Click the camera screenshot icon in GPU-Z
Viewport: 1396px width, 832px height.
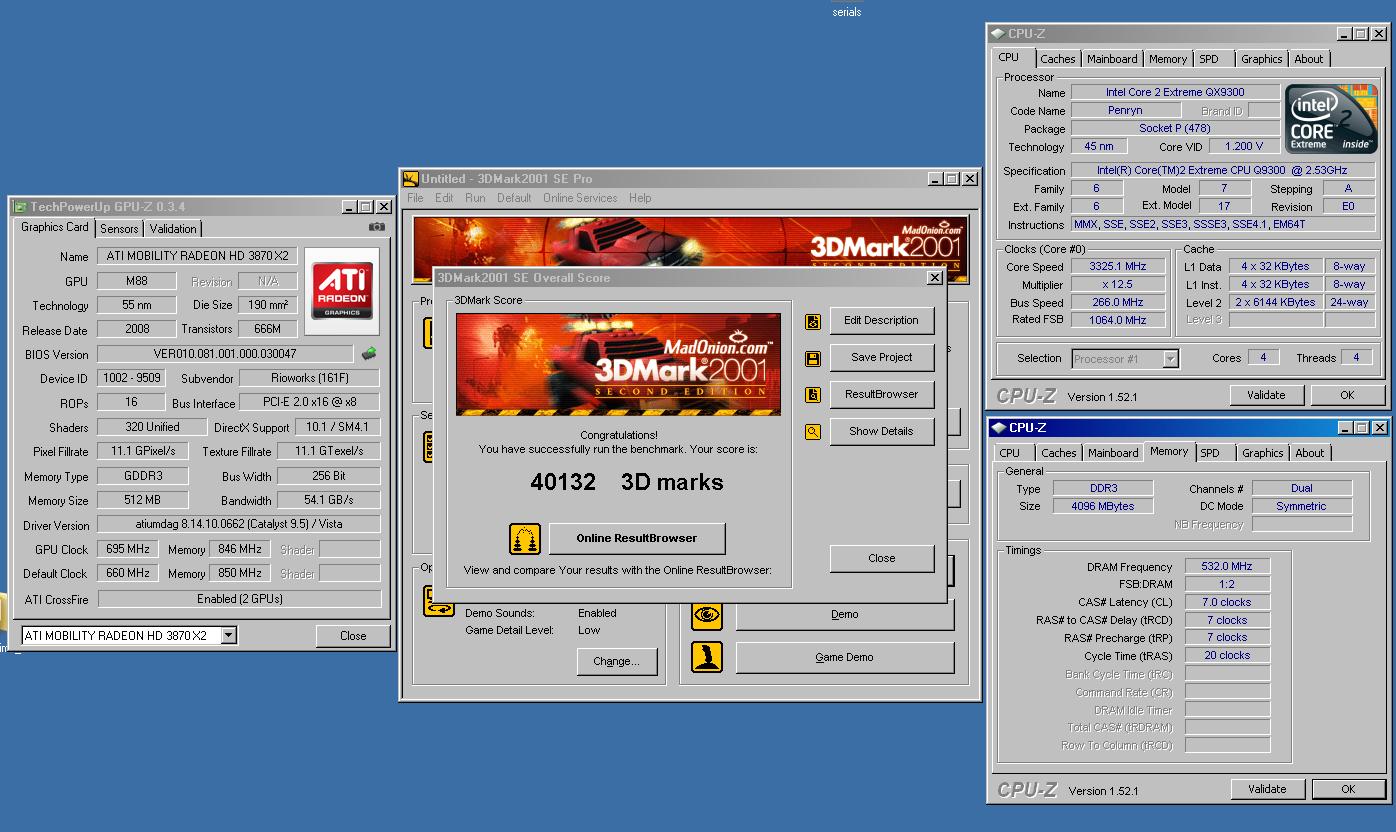pos(376,227)
